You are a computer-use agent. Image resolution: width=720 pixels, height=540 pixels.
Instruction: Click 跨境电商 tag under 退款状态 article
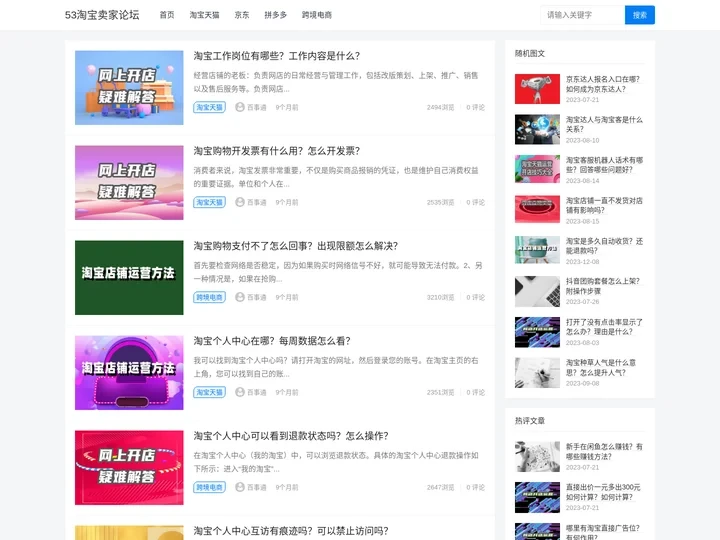tap(209, 487)
